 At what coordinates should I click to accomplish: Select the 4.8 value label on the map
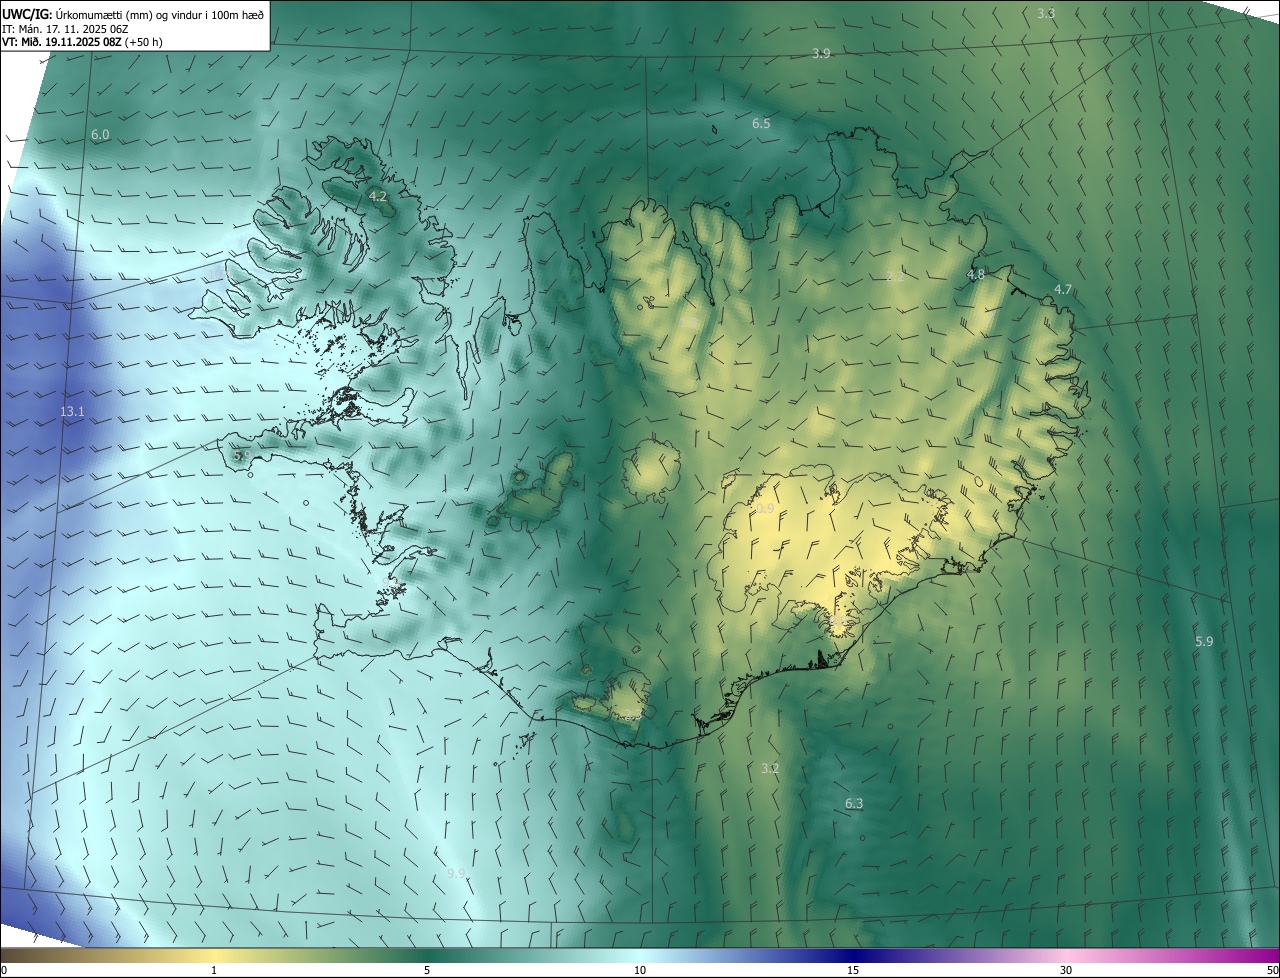[x=976, y=274]
